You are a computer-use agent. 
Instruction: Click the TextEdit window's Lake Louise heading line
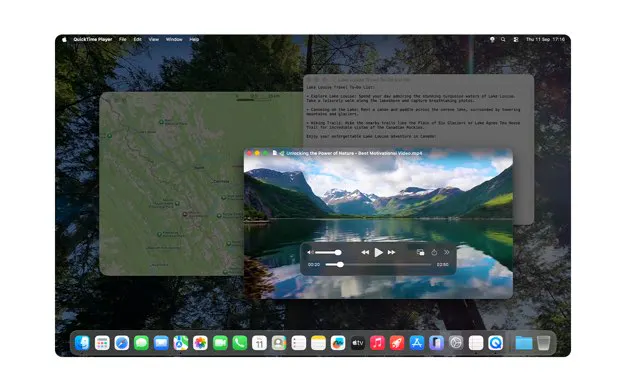[x=340, y=87]
